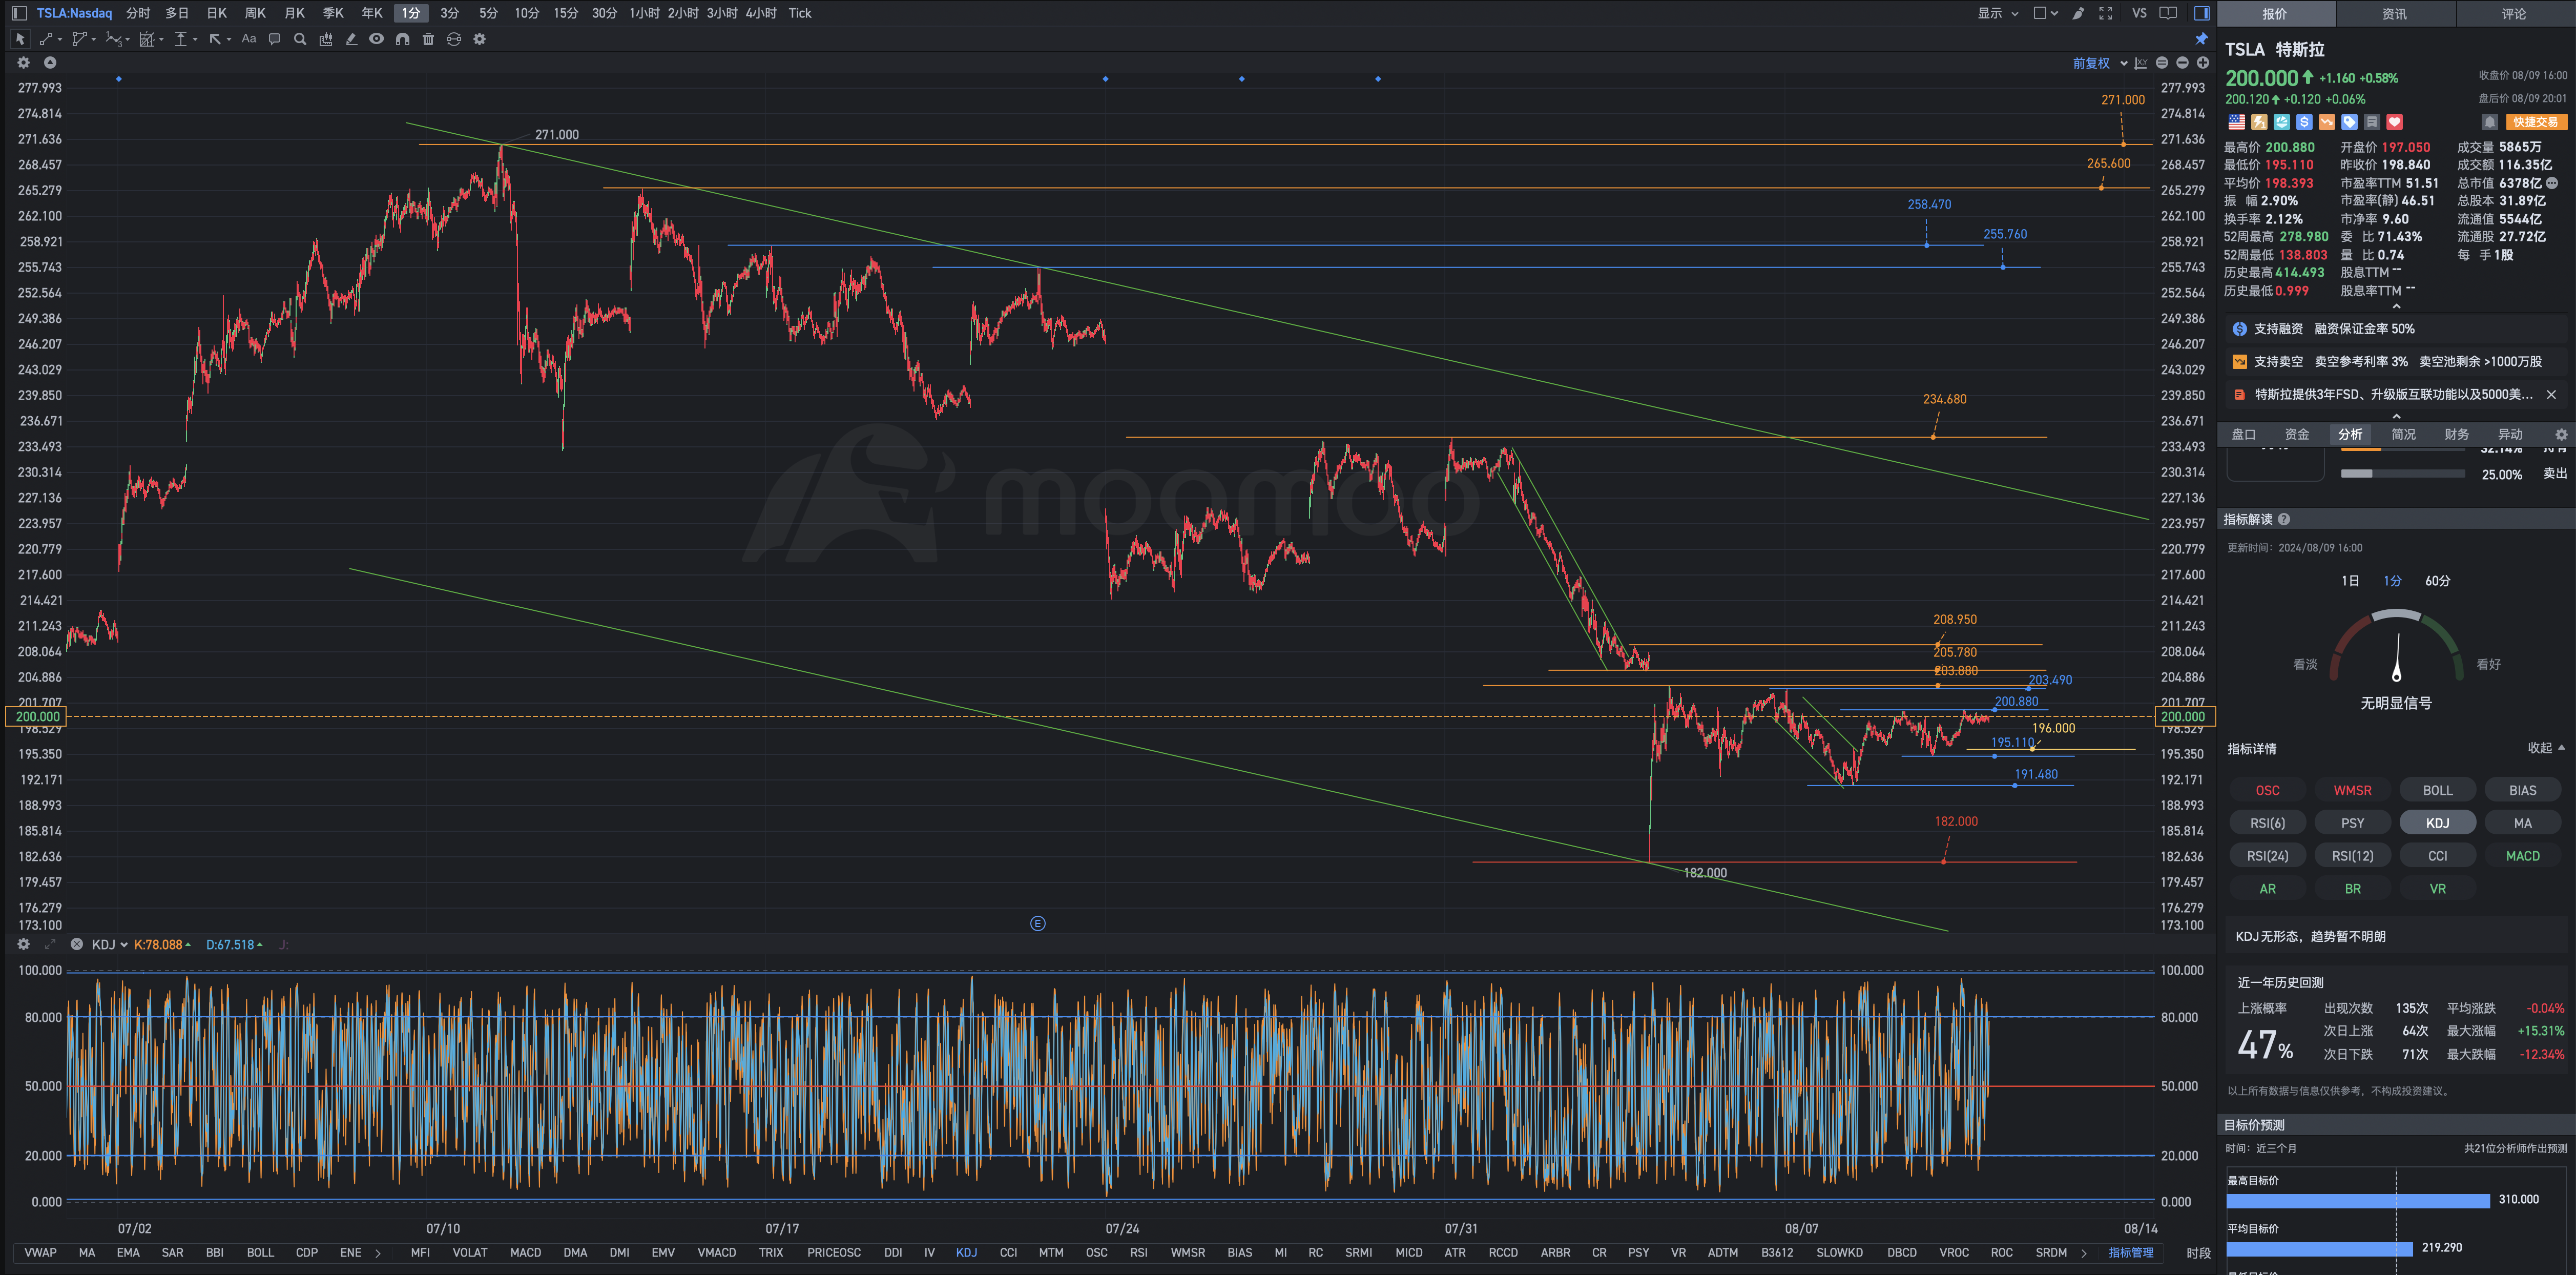Add TSLA to favorites heart icon

pyautogui.click(x=2394, y=122)
